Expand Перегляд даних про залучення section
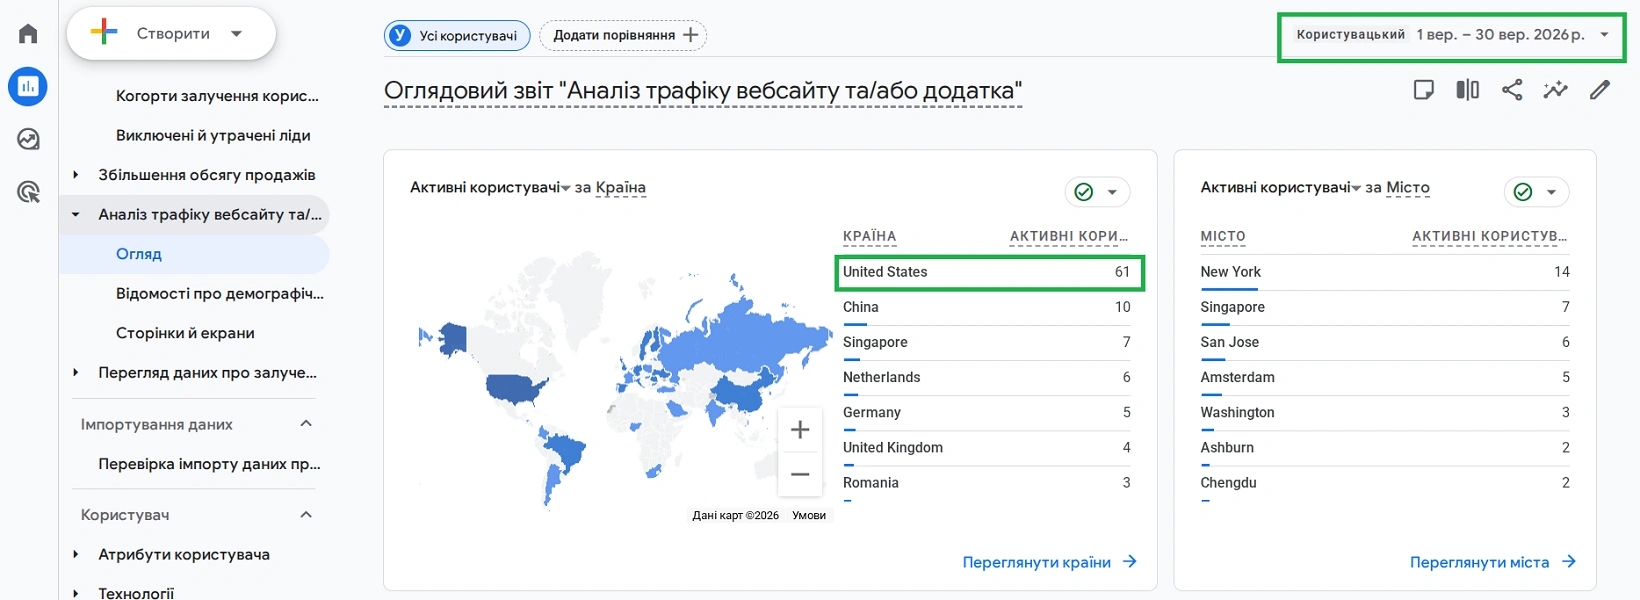The height and width of the screenshot is (600, 1640). click(76, 373)
